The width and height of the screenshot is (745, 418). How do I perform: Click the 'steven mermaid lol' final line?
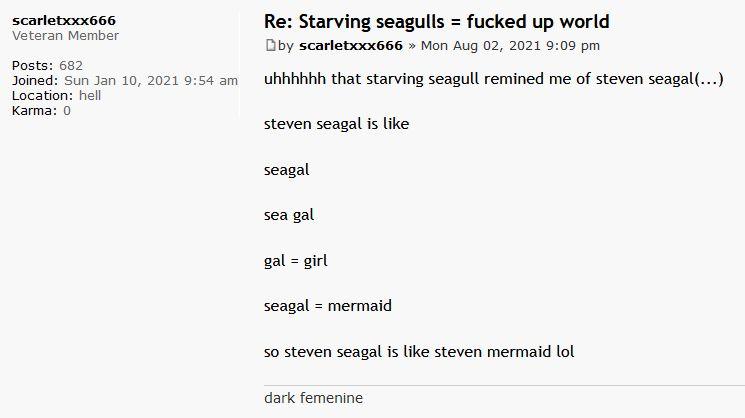click(419, 352)
